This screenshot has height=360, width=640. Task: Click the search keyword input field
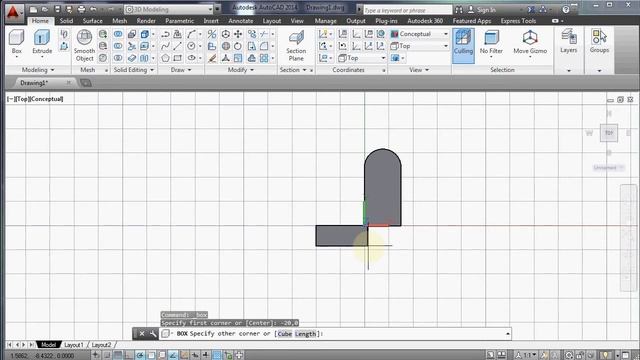tap(408, 10)
